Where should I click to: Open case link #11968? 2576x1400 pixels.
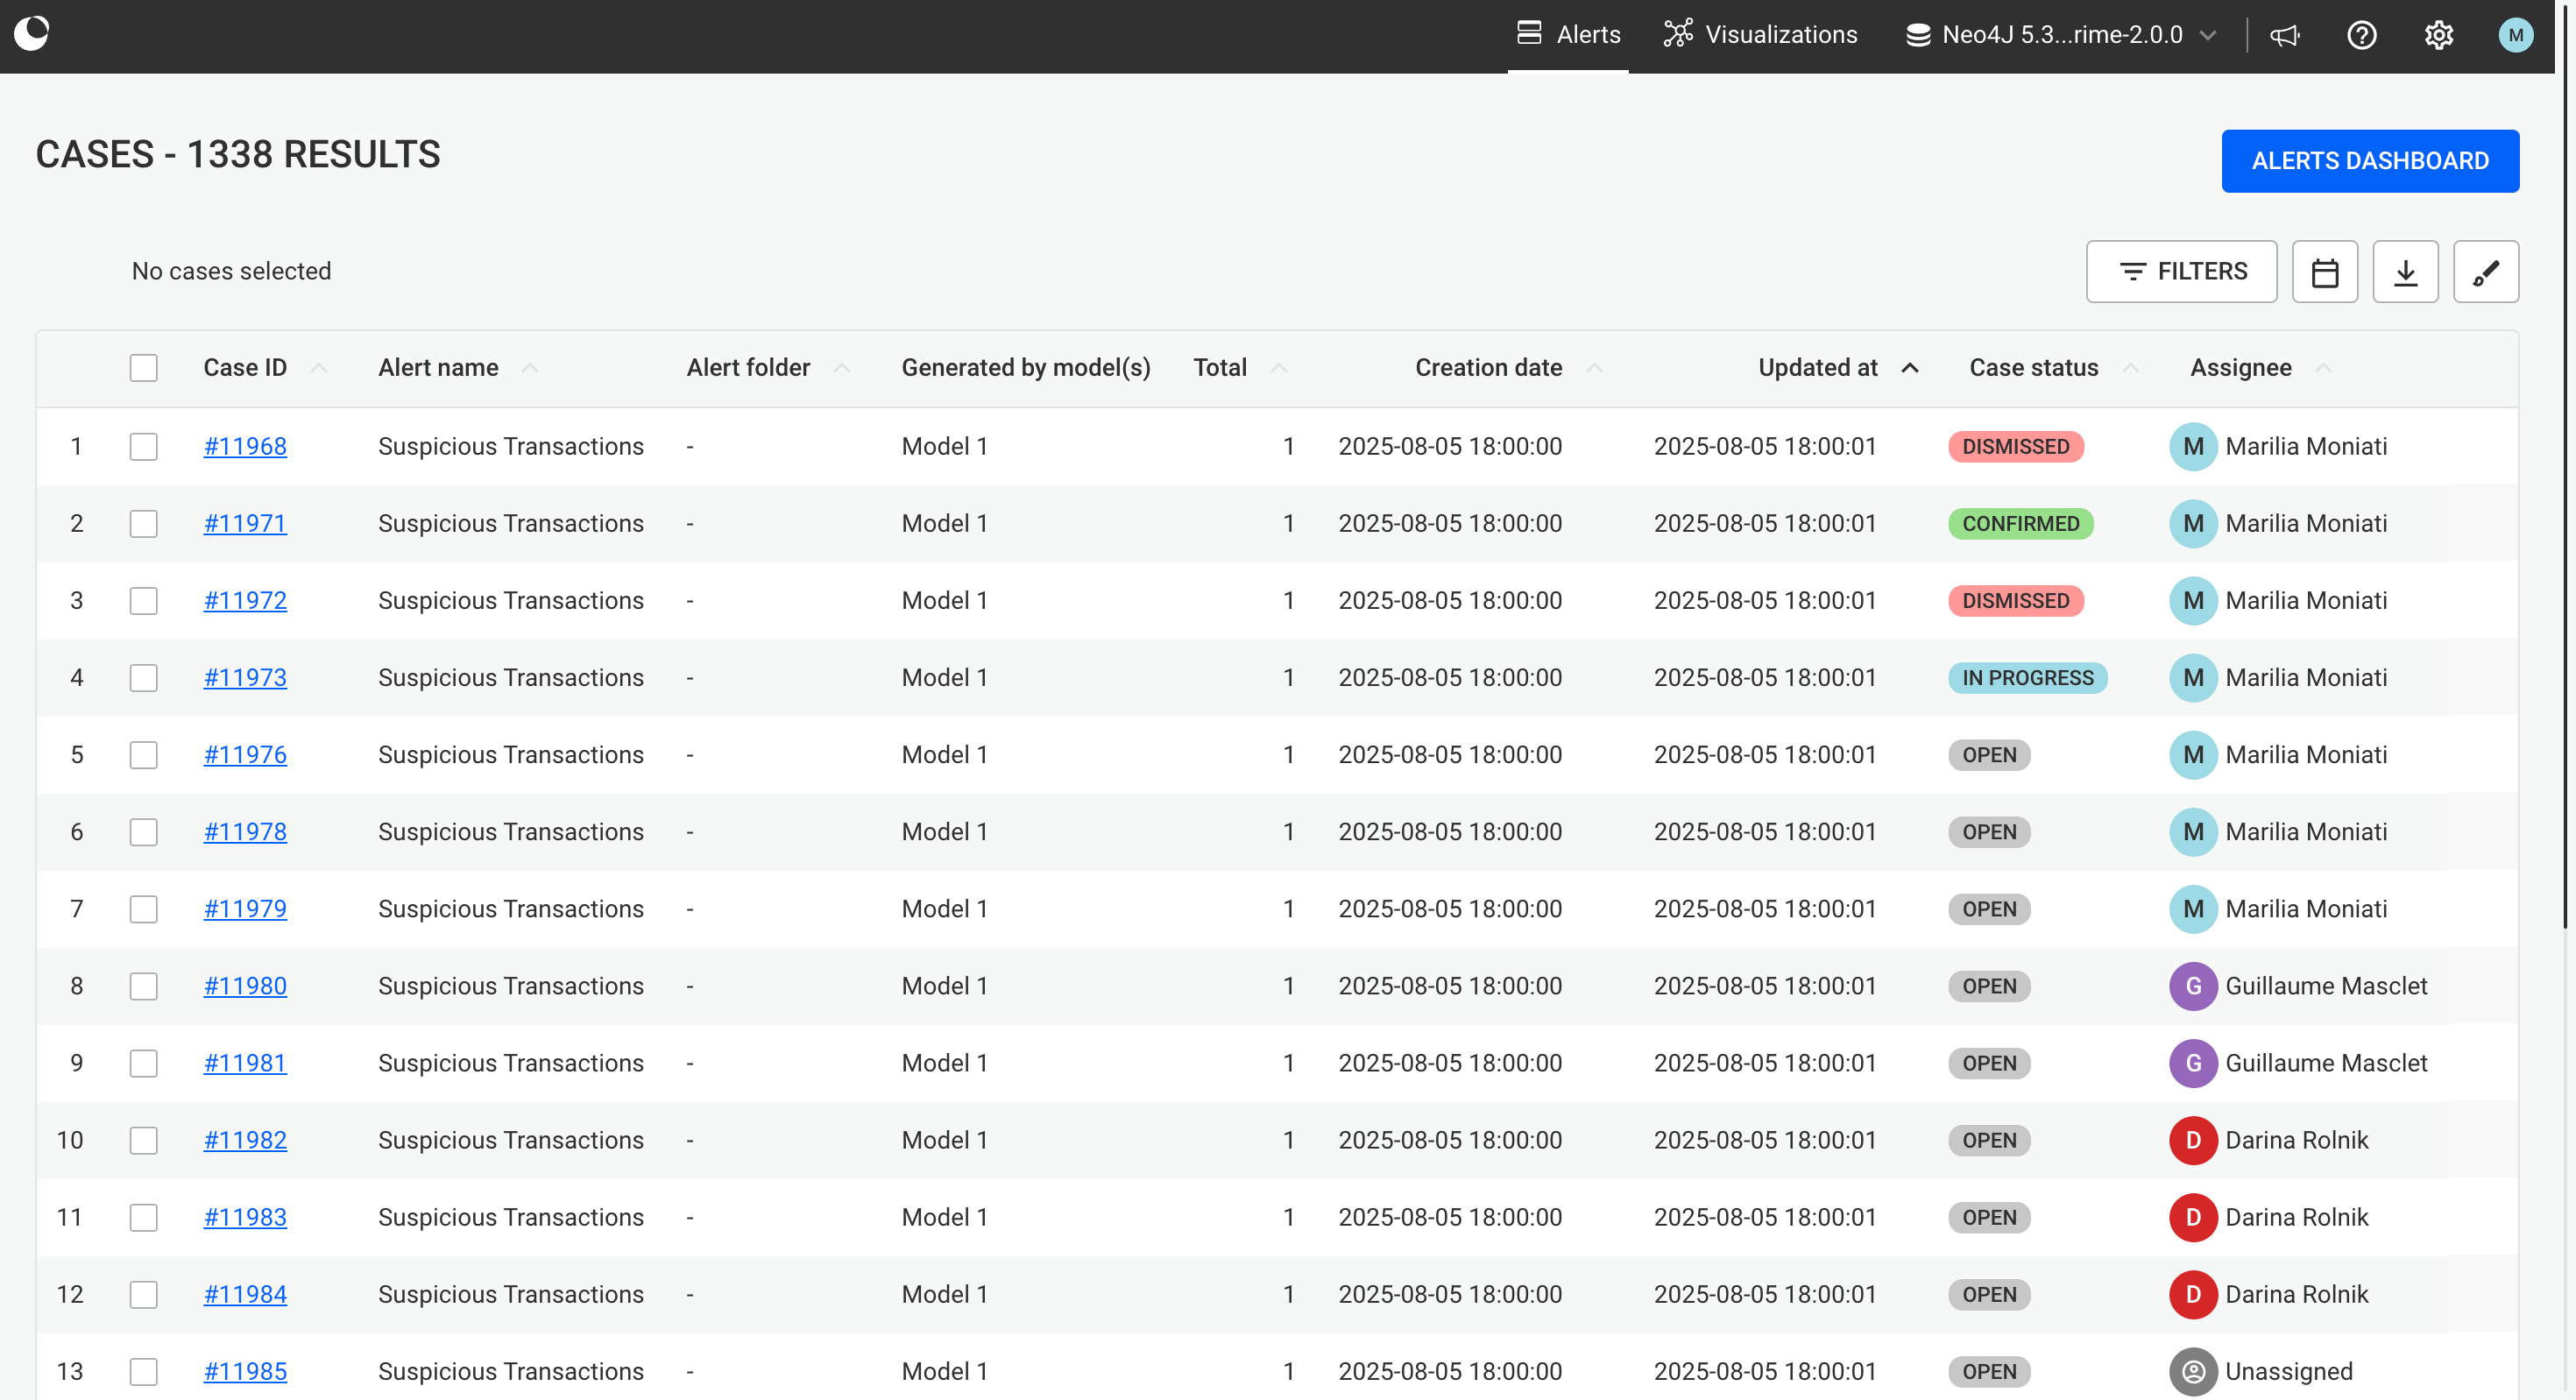(x=245, y=447)
